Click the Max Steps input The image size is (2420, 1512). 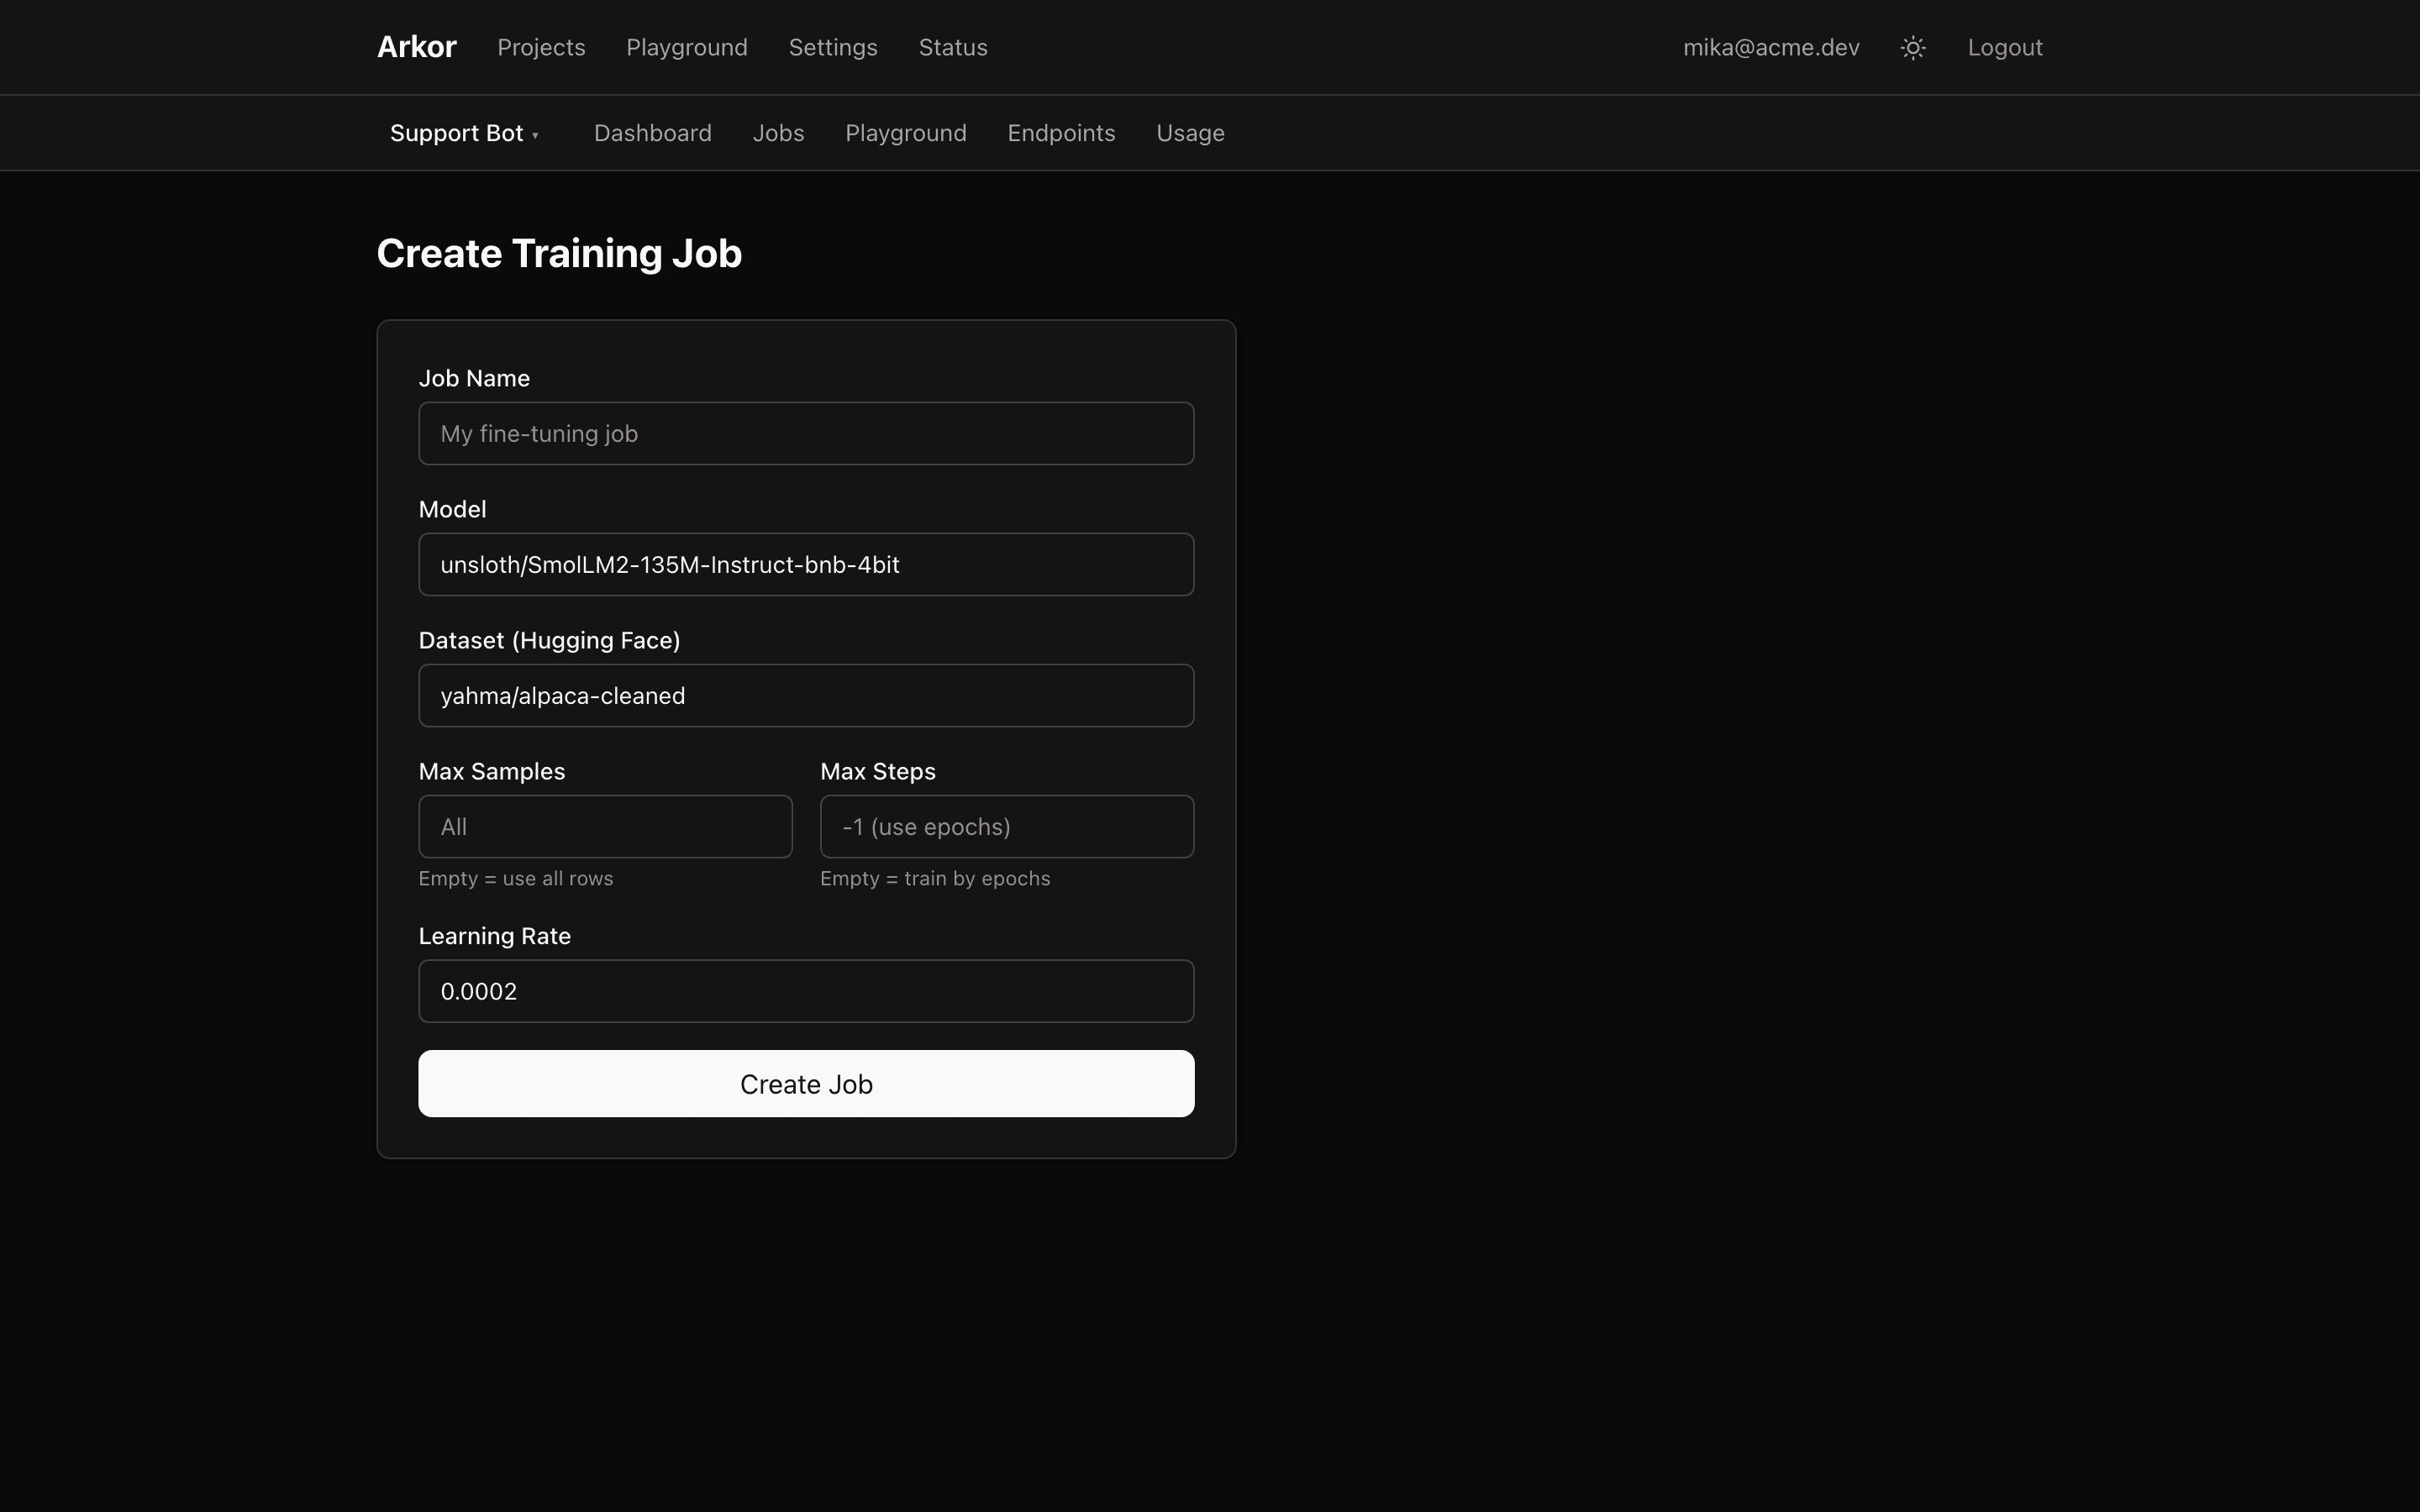[1007, 826]
